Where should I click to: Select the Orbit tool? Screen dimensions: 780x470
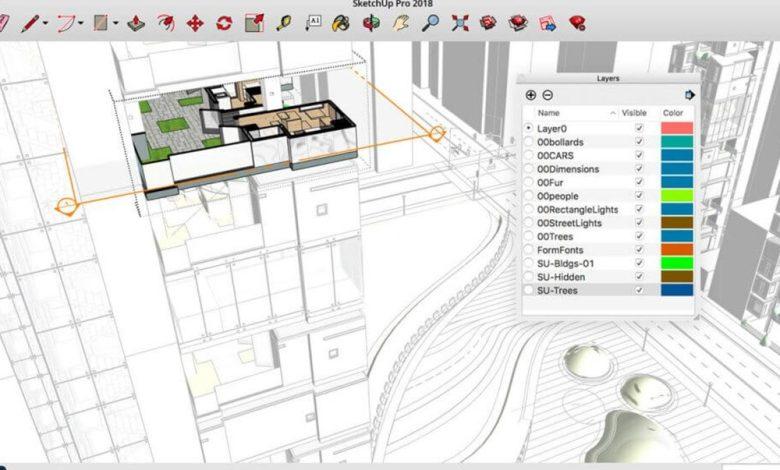tap(371, 23)
